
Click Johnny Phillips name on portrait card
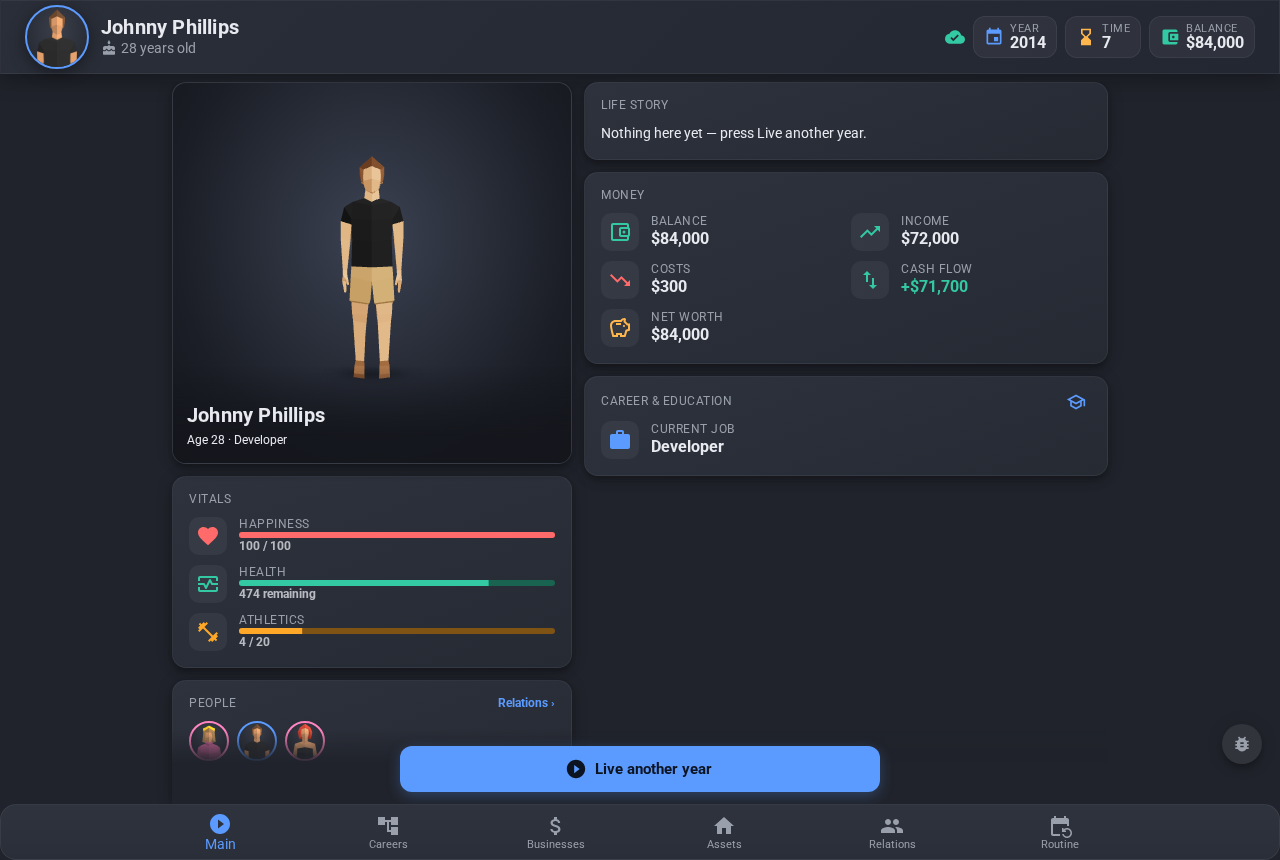tap(256, 415)
